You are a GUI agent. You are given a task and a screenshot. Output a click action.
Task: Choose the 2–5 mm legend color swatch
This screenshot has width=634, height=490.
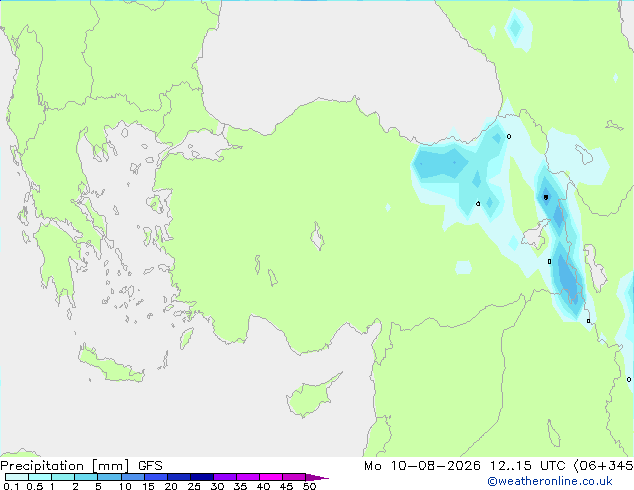click(86, 477)
